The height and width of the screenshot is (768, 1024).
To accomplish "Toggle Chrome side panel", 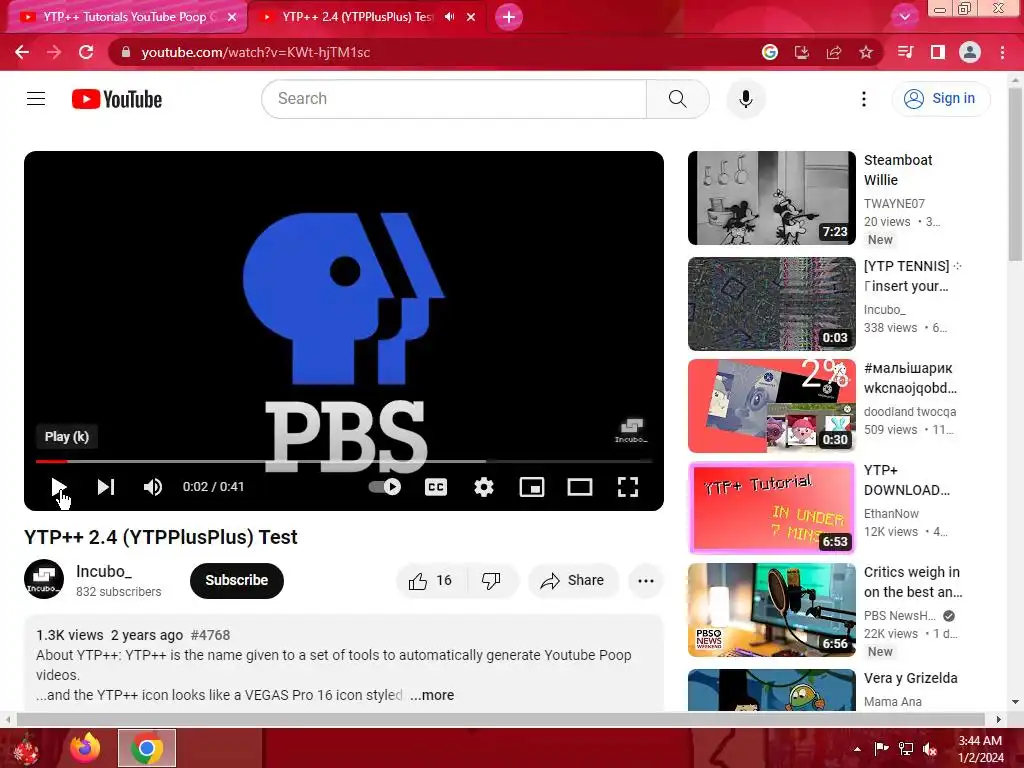I will click(x=938, y=52).
